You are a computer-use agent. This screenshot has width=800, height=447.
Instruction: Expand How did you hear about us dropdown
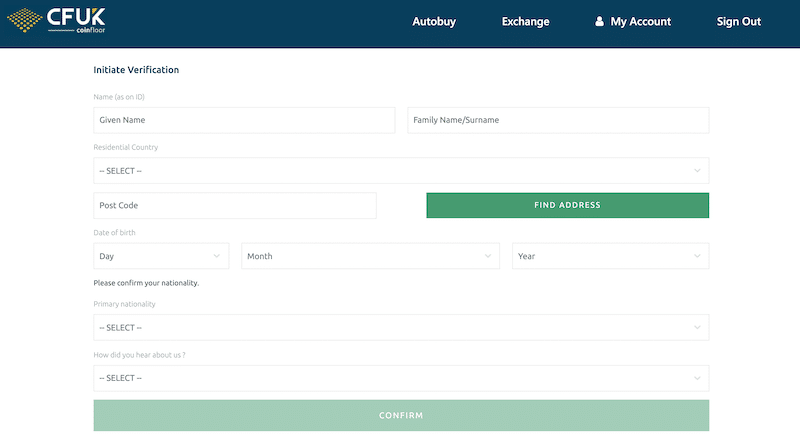tap(401, 378)
